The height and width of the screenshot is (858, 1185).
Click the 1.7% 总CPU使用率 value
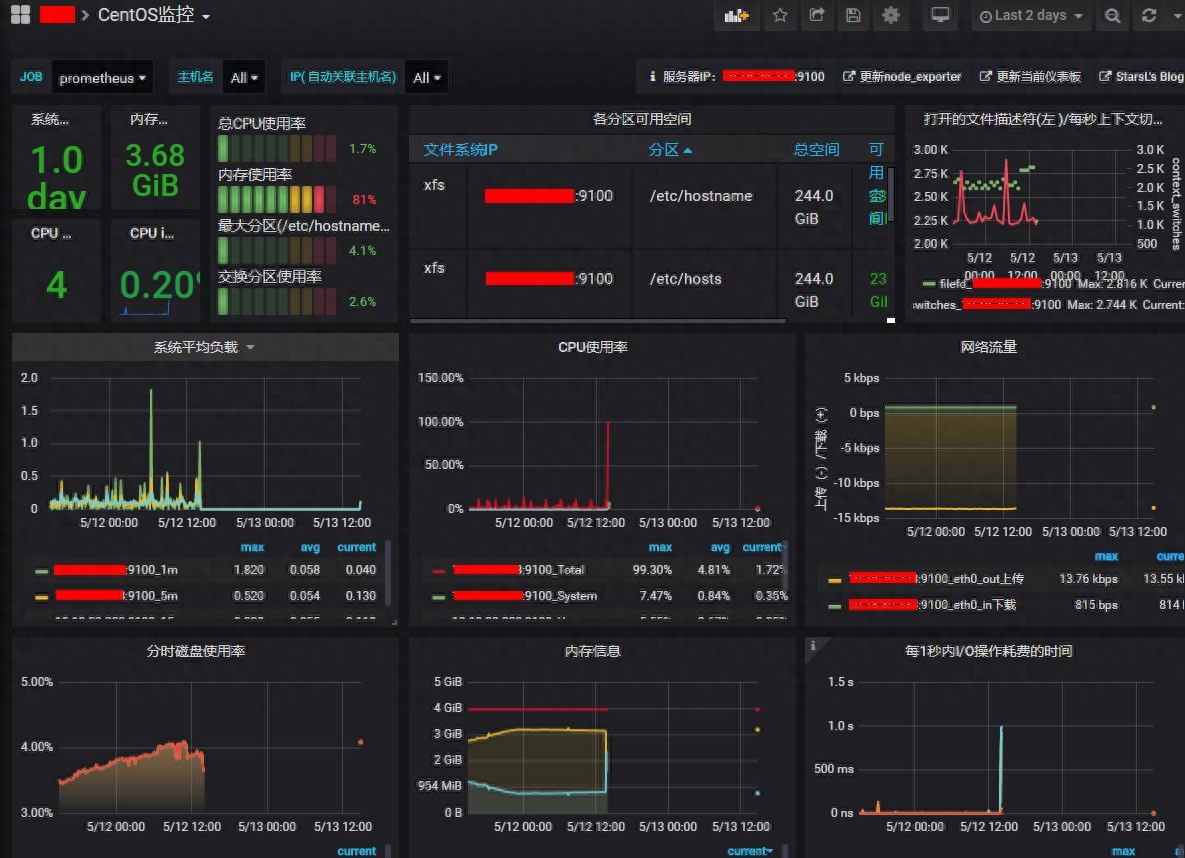click(x=363, y=149)
